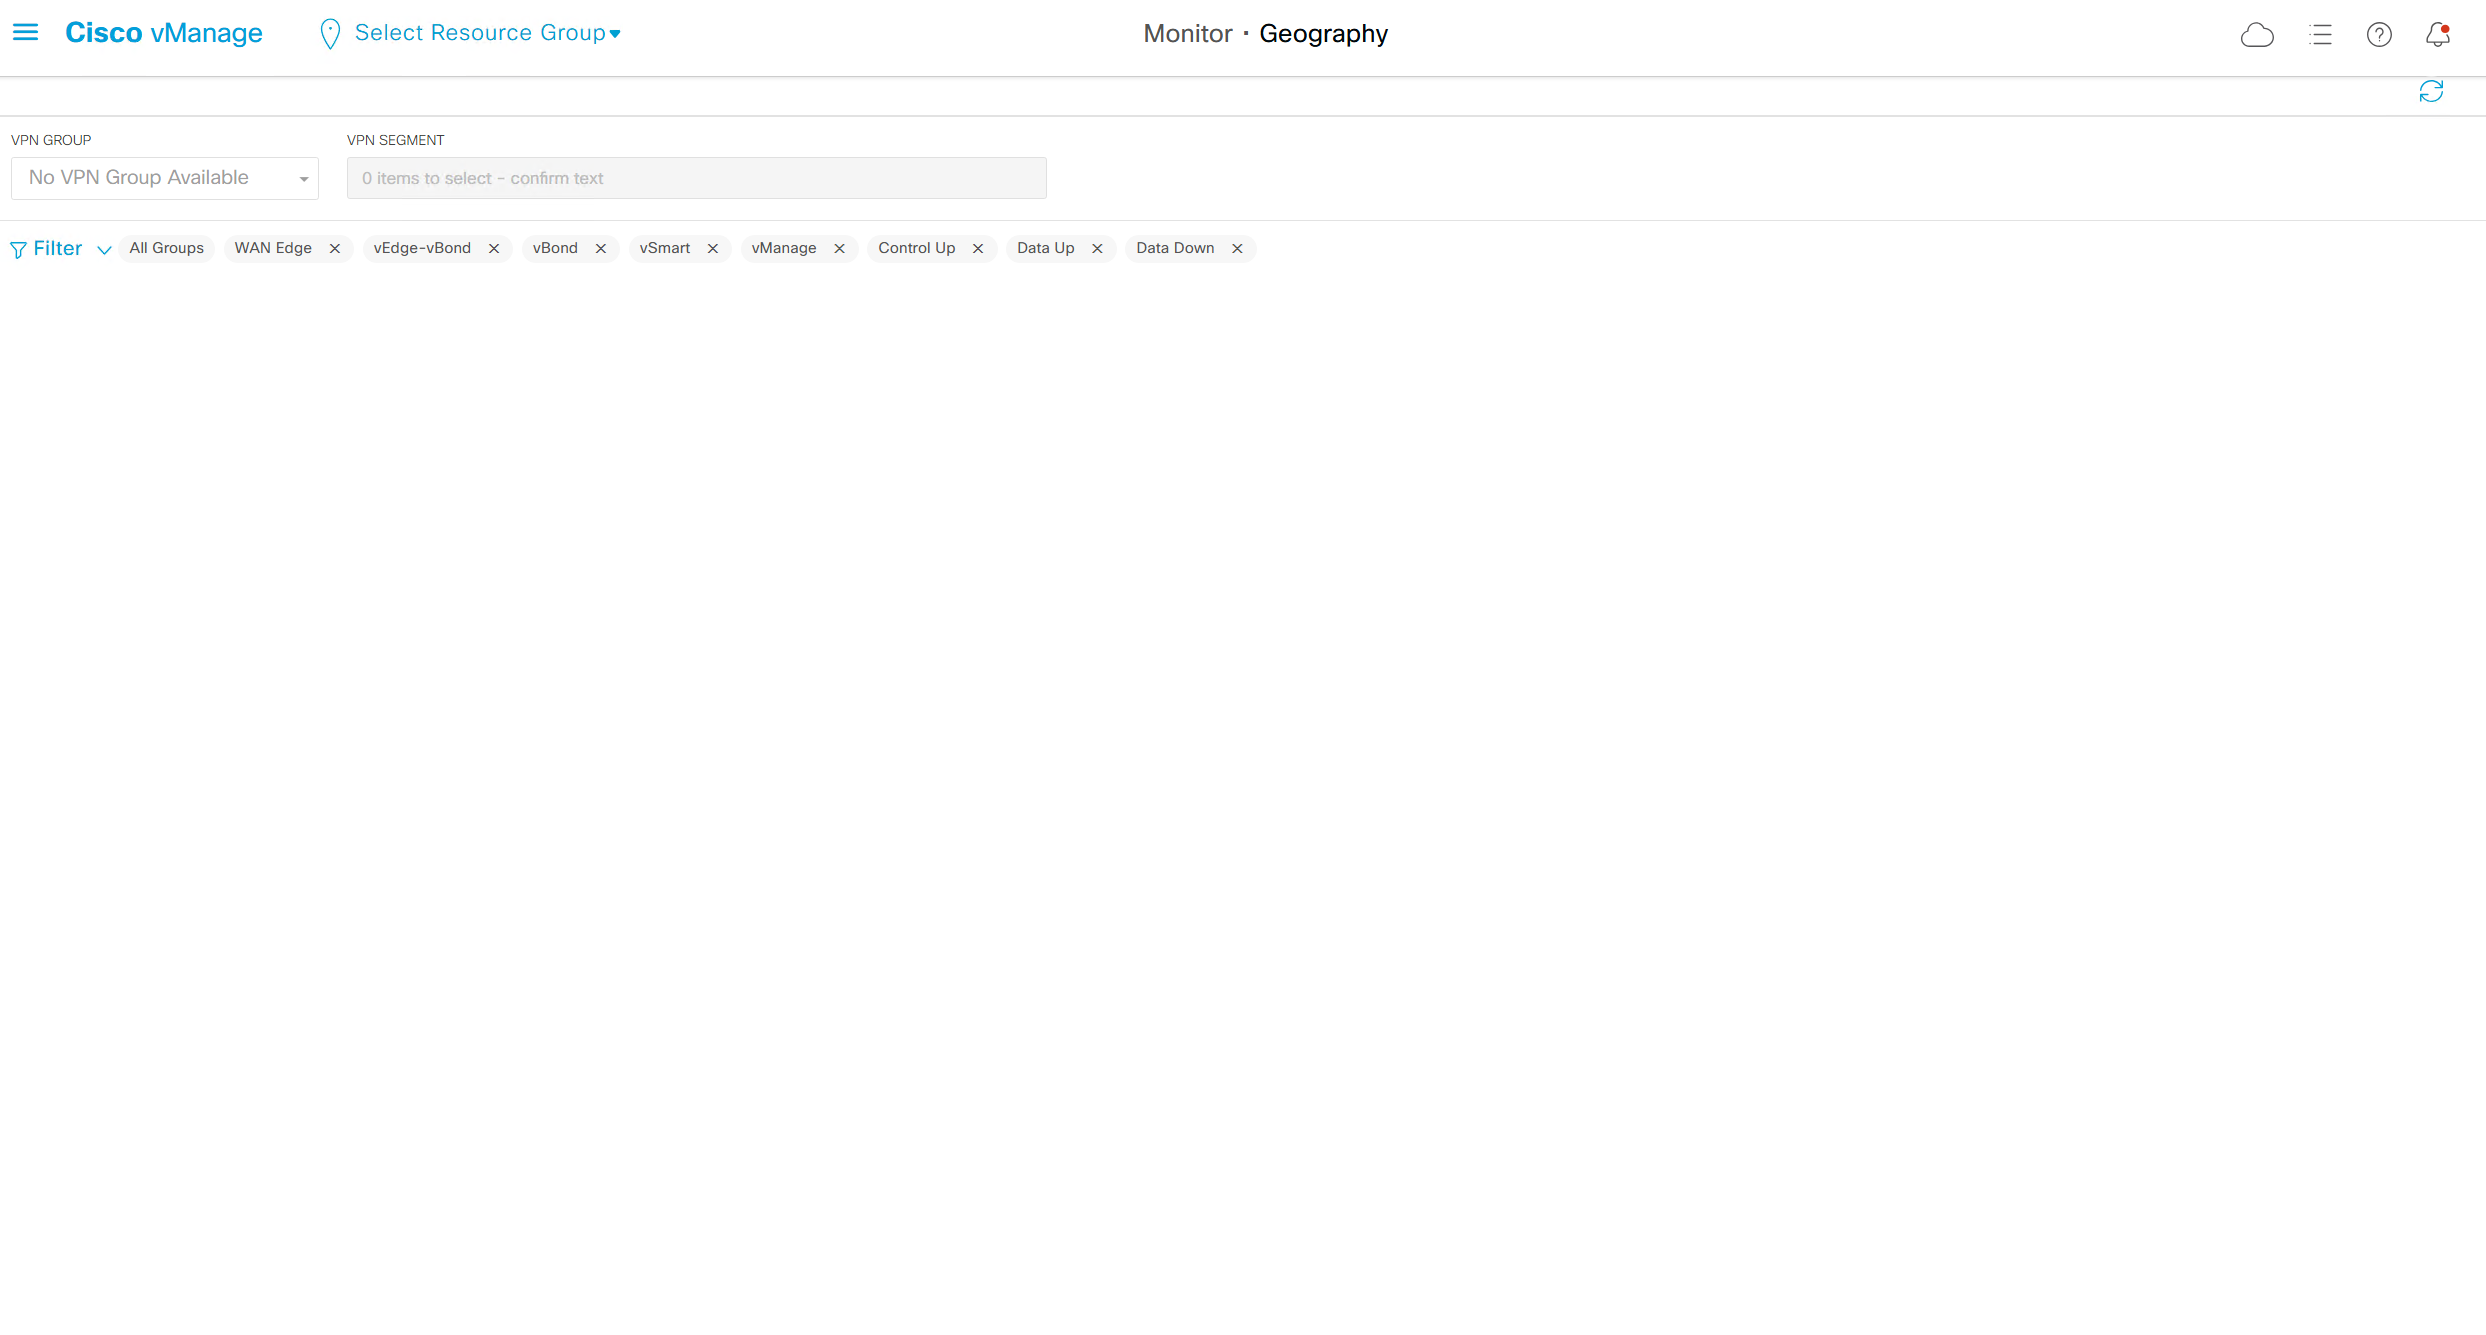The height and width of the screenshot is (1335, 2486).
Task: Open the help question mark icon
Action: [2379, 35]
